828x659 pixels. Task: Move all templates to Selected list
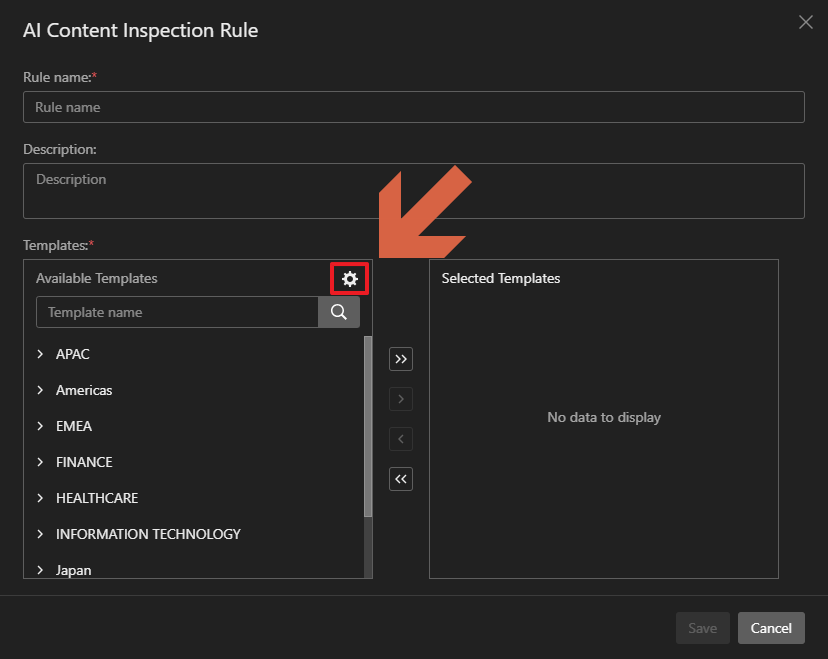(401, 359)
